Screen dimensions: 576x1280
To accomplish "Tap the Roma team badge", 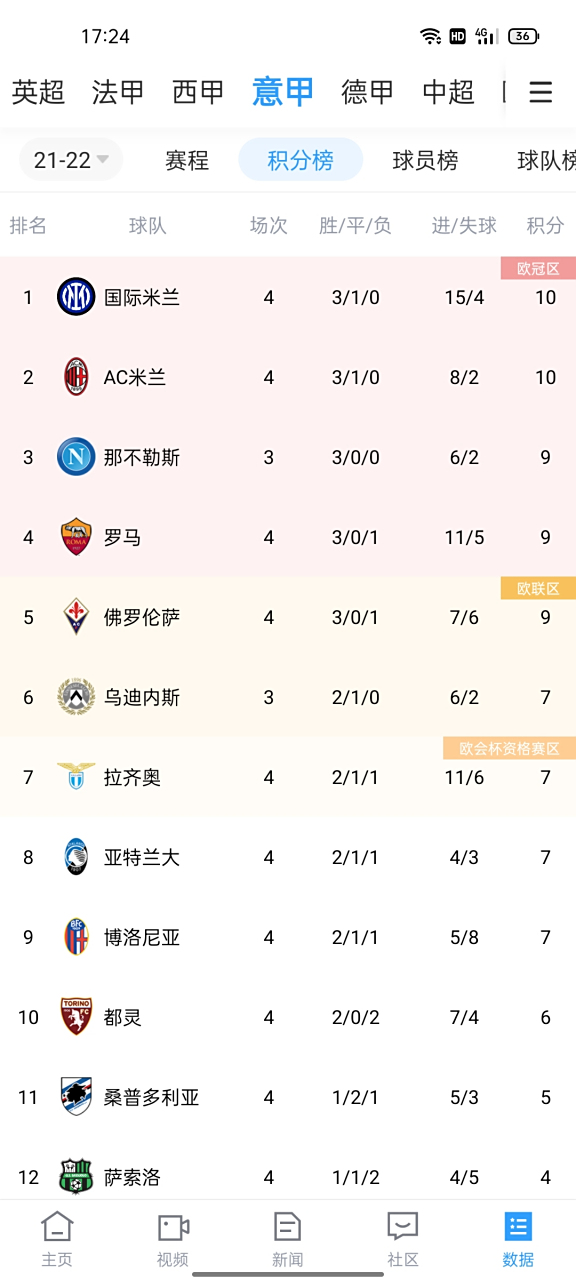I will tap(75, 537).
